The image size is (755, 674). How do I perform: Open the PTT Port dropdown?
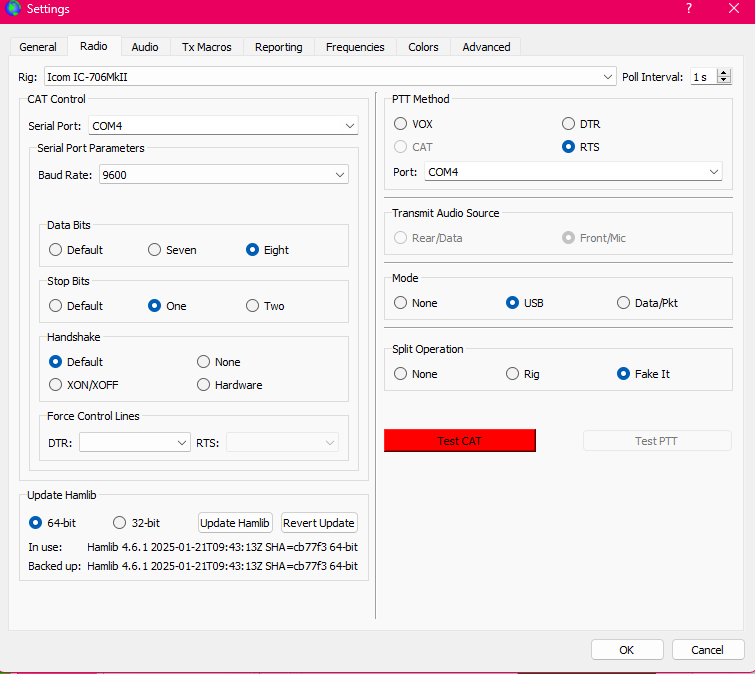coord(572,172)
